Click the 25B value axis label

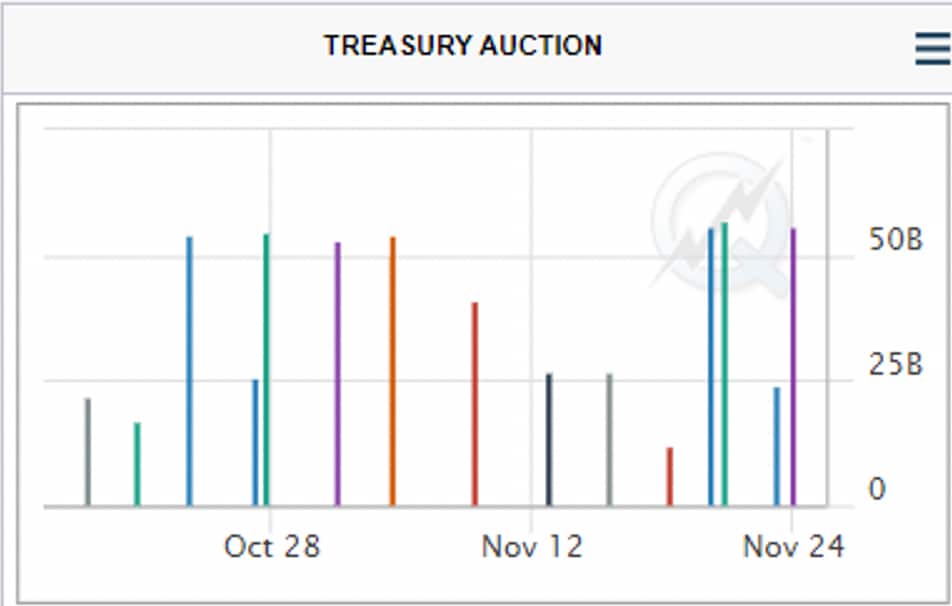coord(893,366)
